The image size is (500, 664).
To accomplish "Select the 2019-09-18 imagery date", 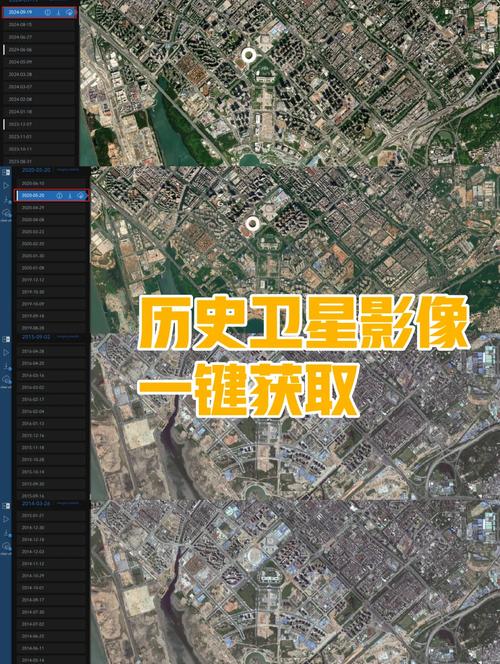I will (x=52, y=316).
